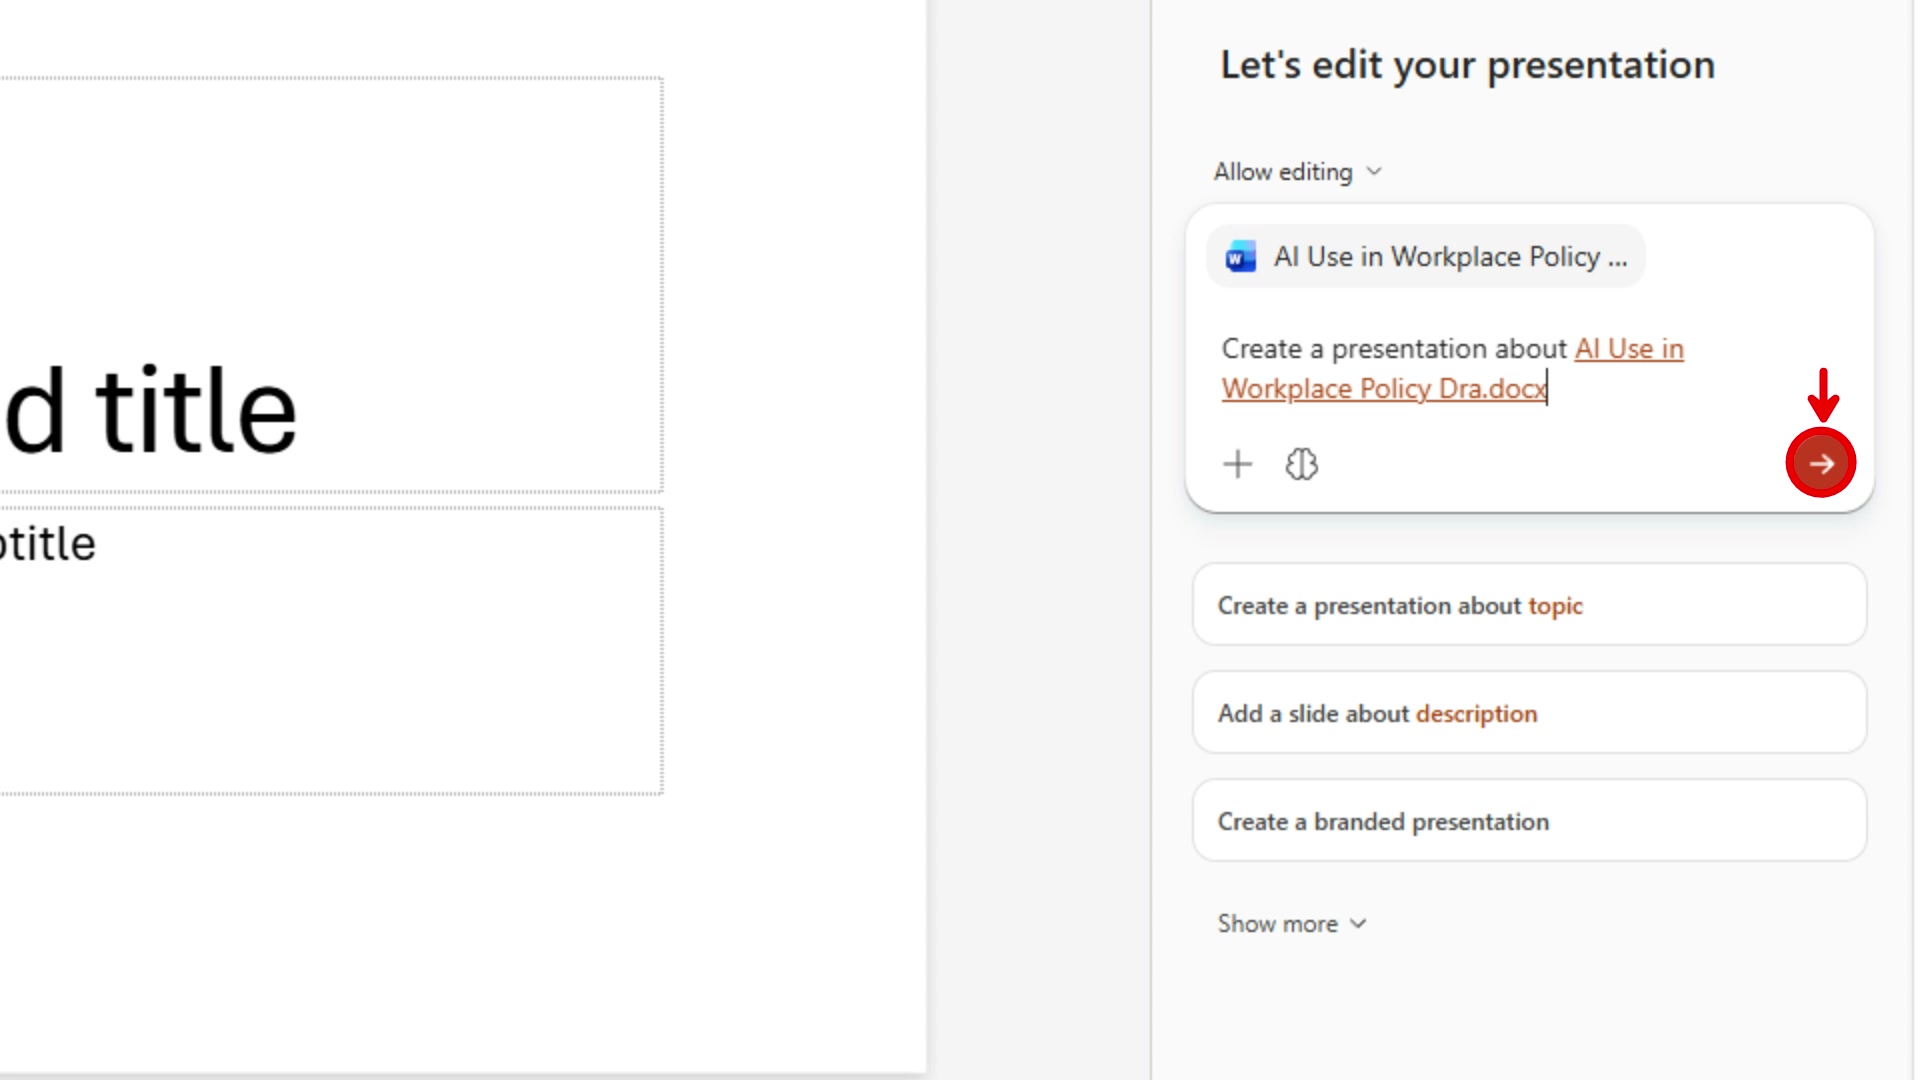Choose Create a branded presentation suggestion

coord(1529,821)
